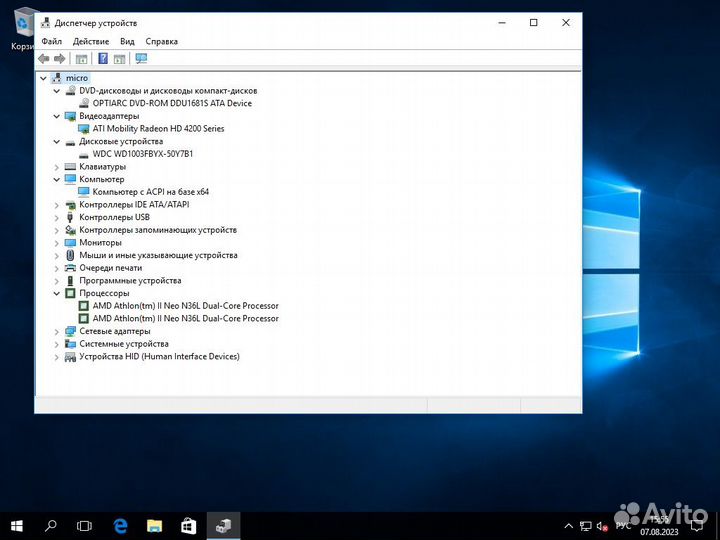
Task: Select Компьютер с ACPI на базе x64
Action: [151, 192]
